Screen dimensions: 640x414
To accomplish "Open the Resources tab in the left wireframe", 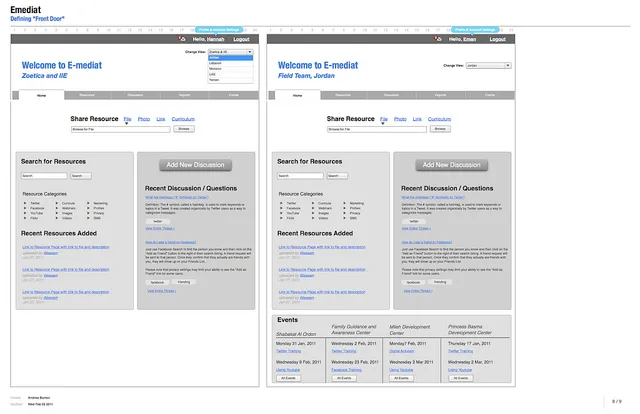I will (87, 95).
